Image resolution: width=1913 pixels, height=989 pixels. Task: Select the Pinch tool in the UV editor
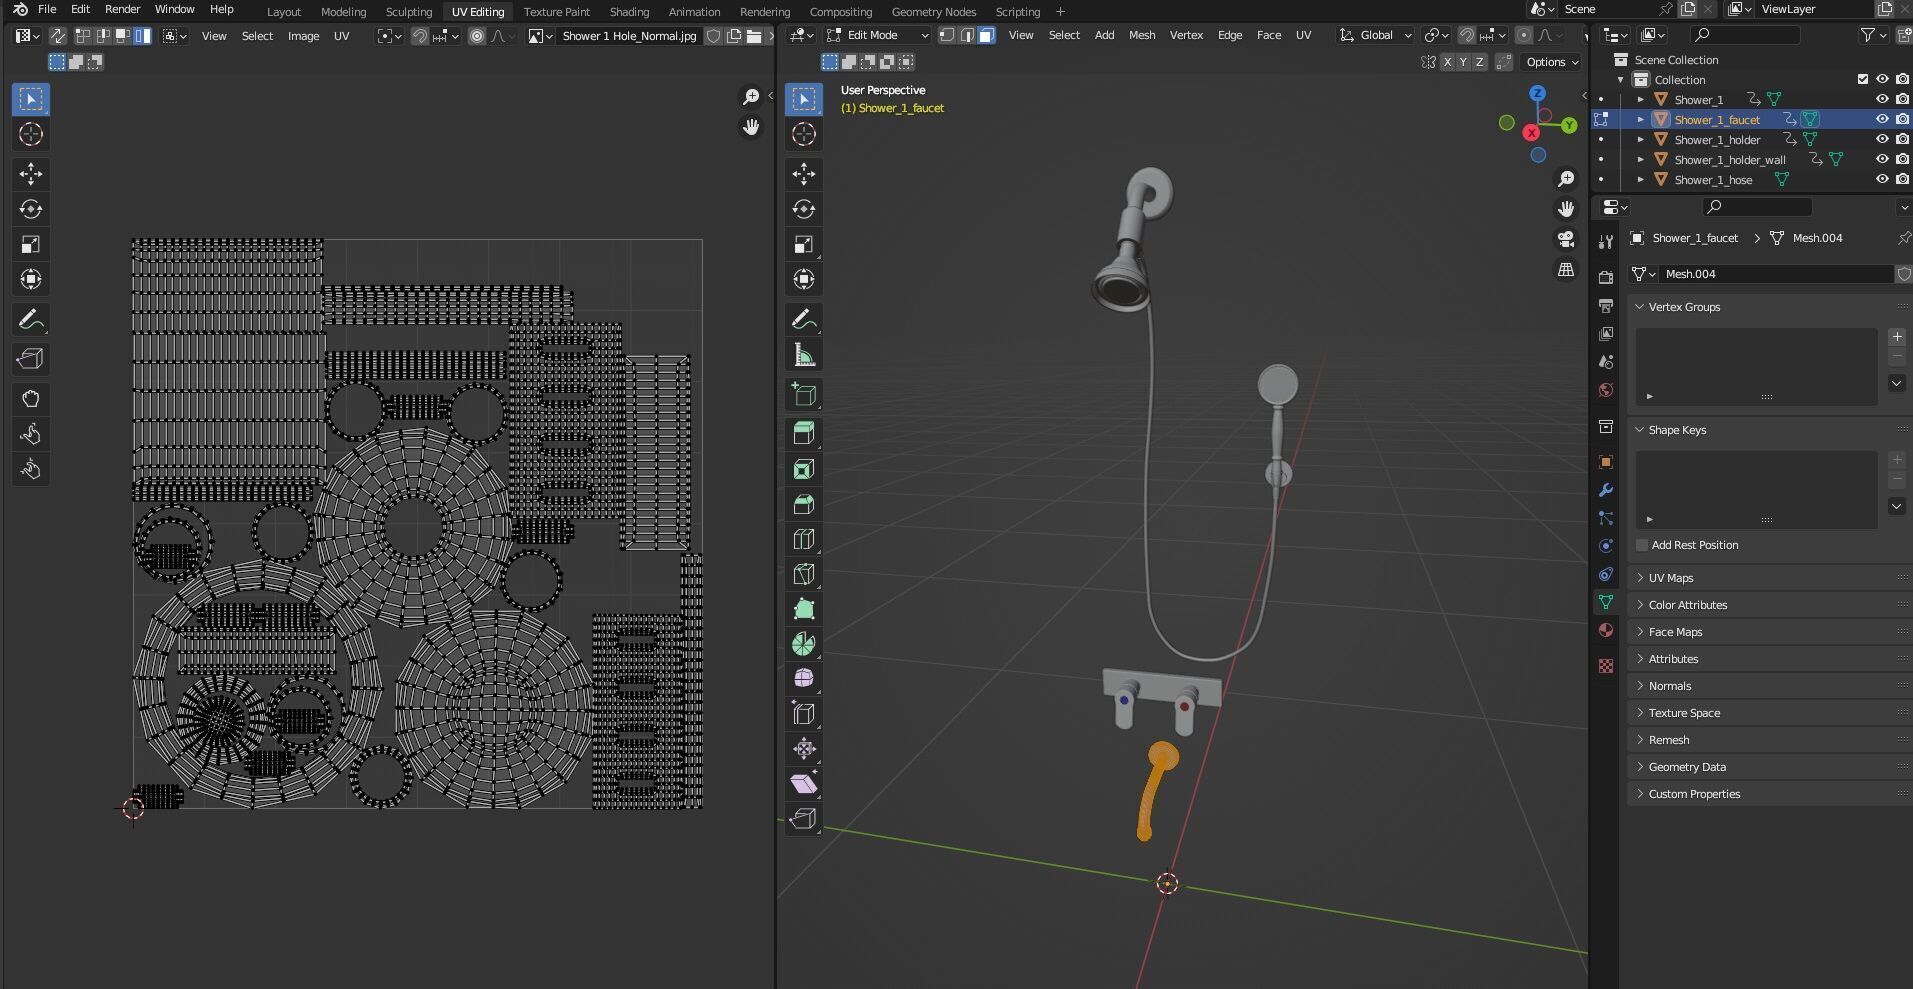(x=31, y=469)
